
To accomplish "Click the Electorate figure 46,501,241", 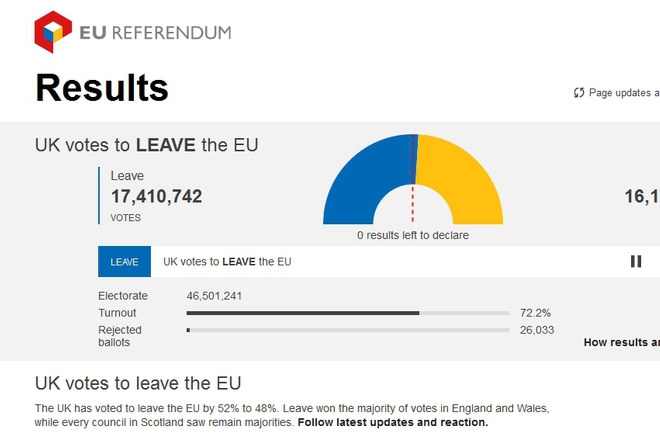I will pyautogui.click(x=214, y=296).
